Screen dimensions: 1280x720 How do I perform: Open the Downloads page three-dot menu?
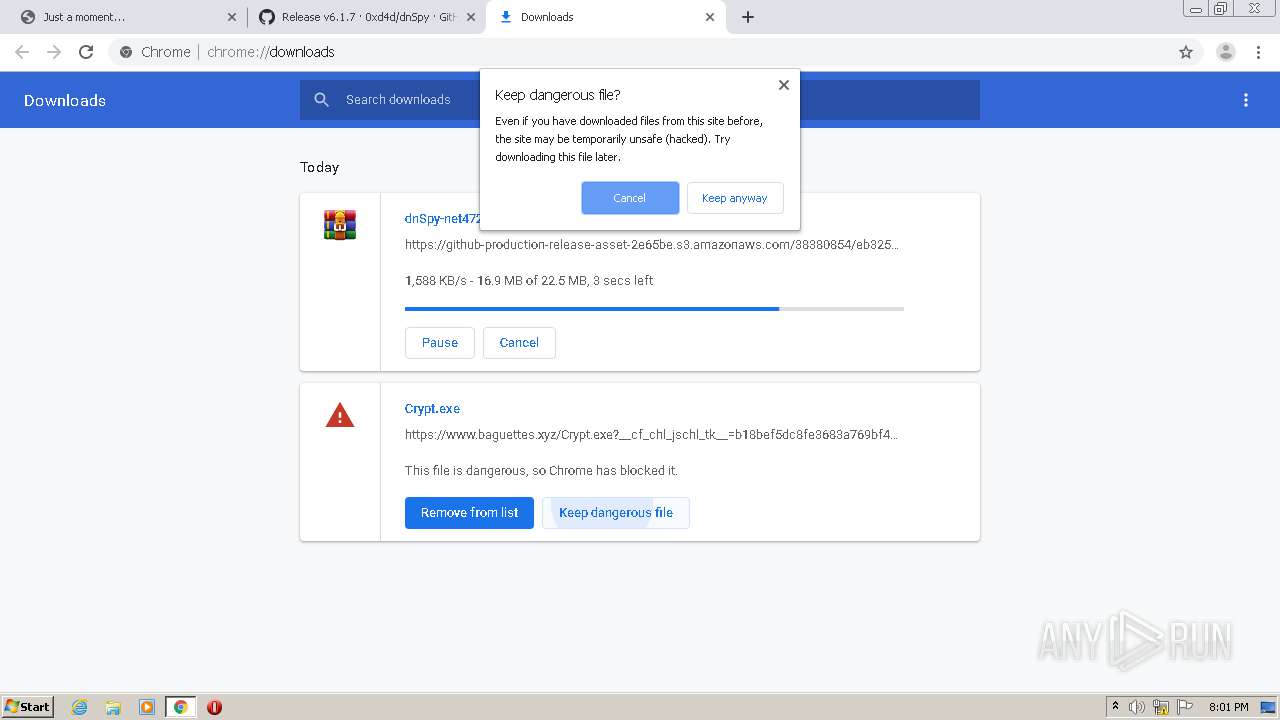click(1246, 100)
